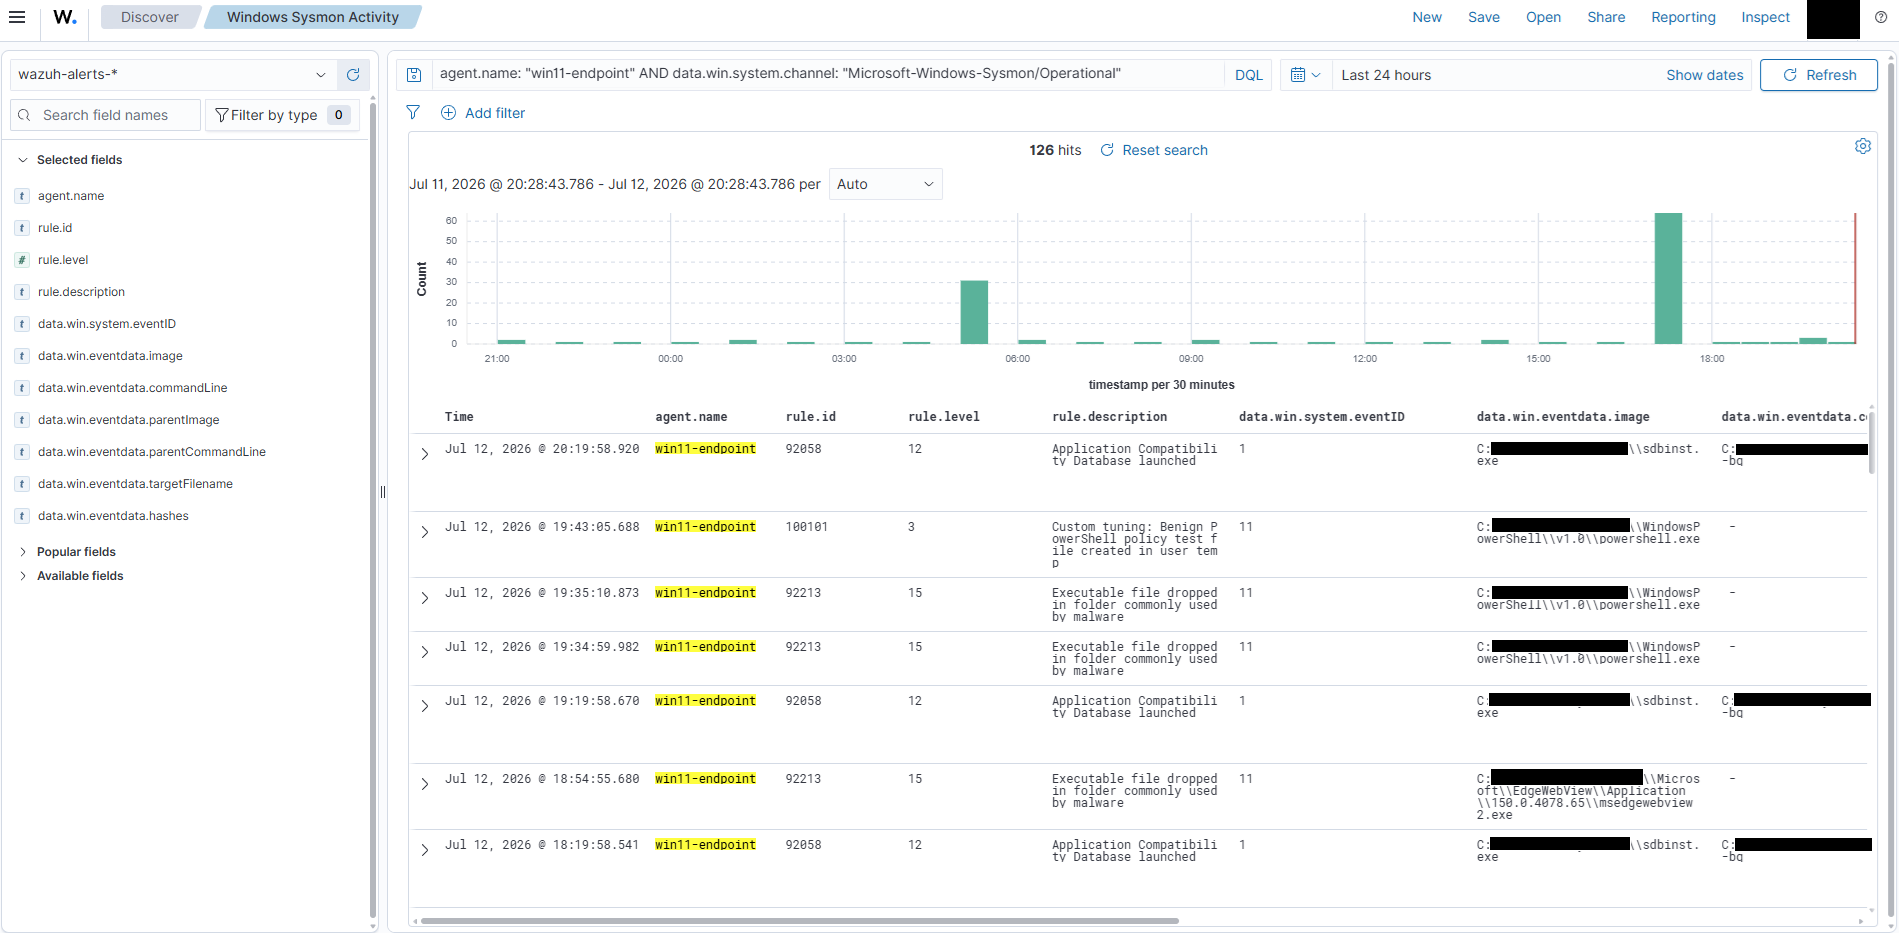
Task: Expand the 19:35:10.873 log row
Action: click(x=425, y=598)
